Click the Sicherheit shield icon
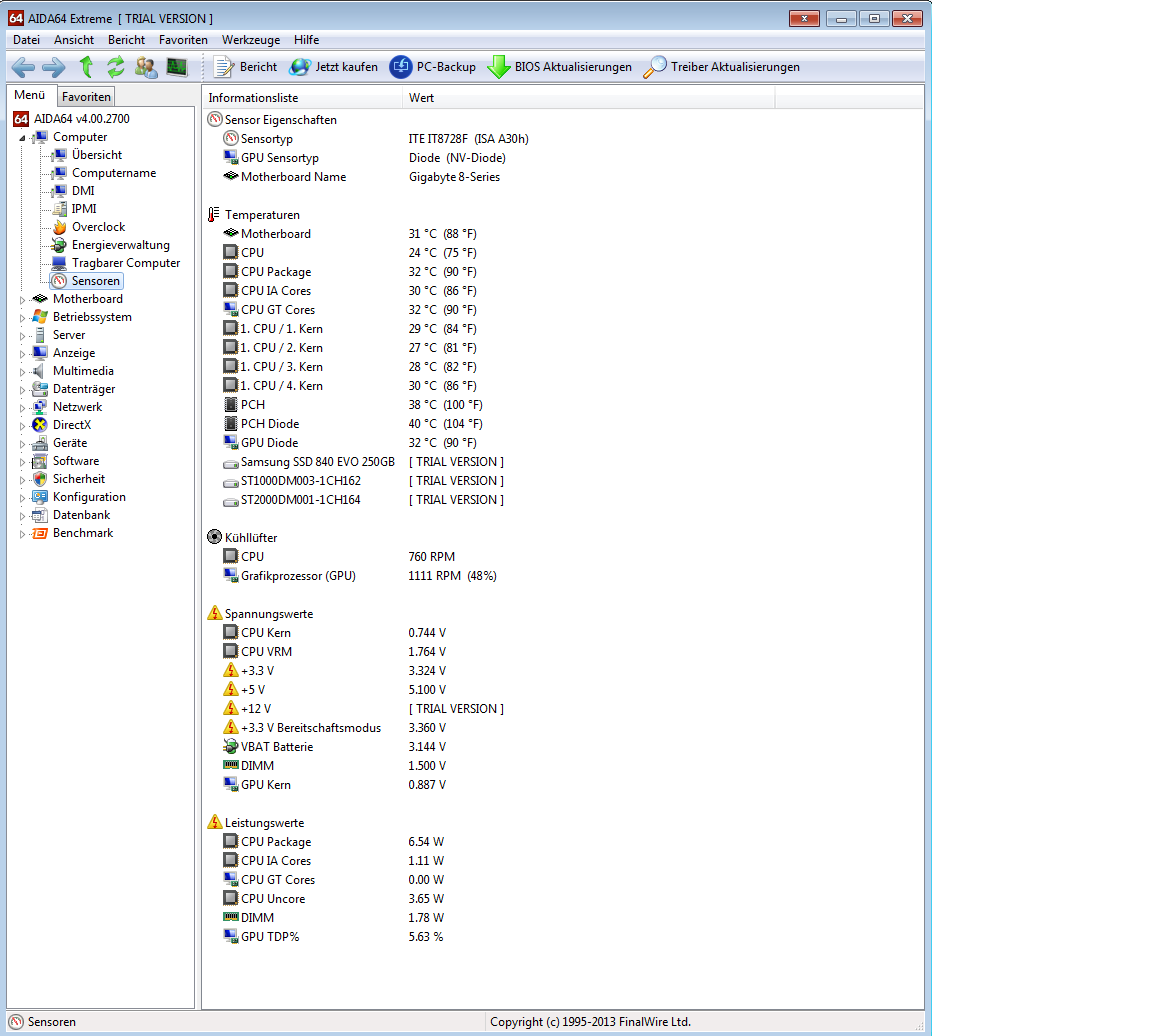This screenshot has height=1036, width=1152. (x=40, y=478)
